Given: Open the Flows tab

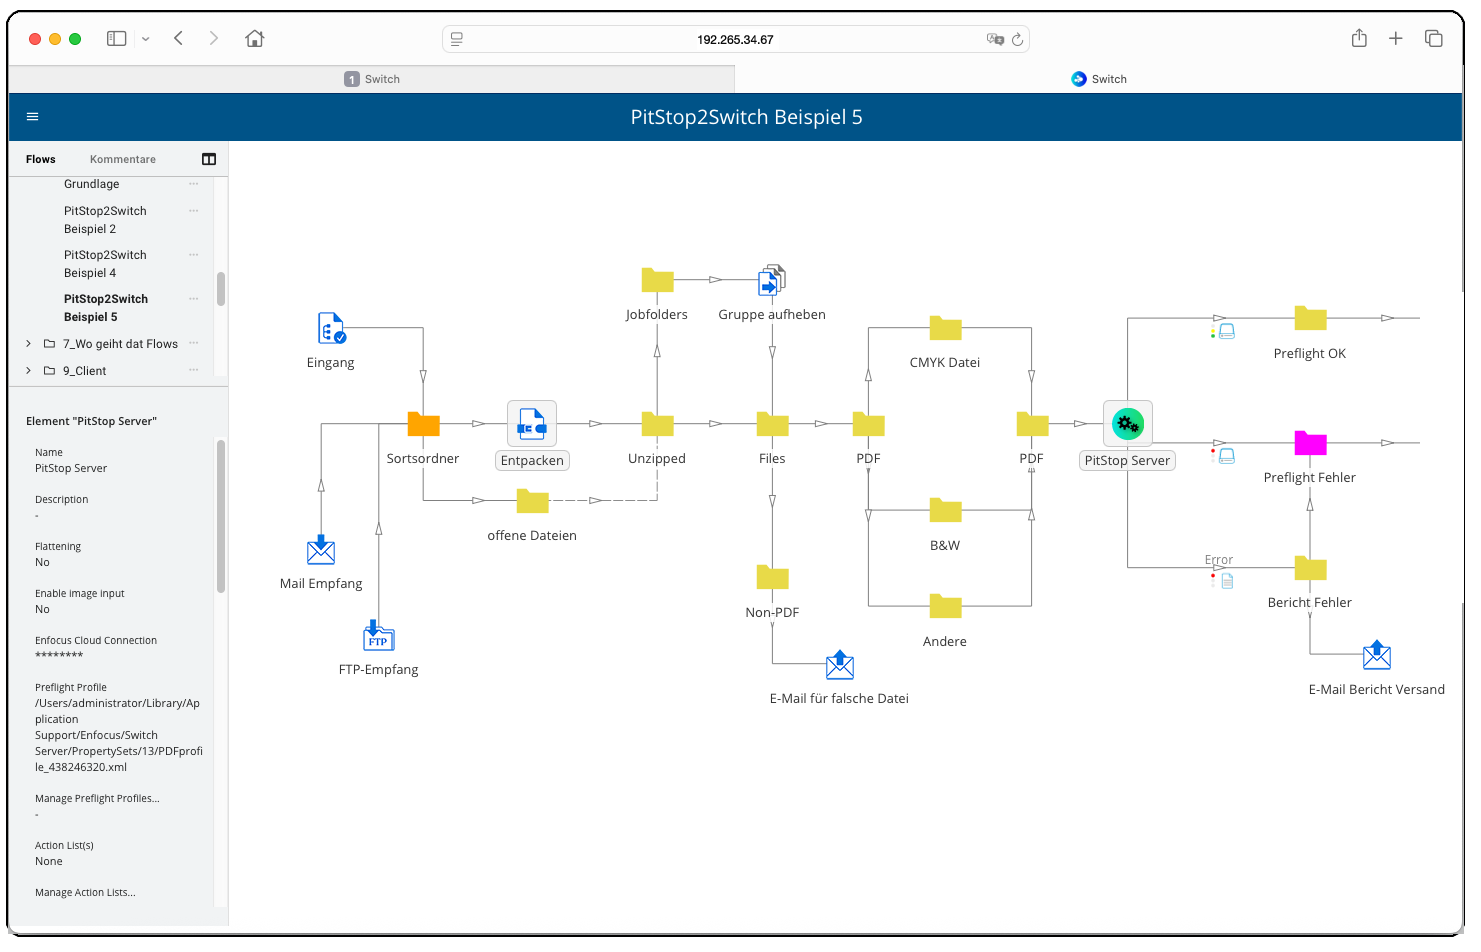Looking at the screenshot, I should point(40,158).
